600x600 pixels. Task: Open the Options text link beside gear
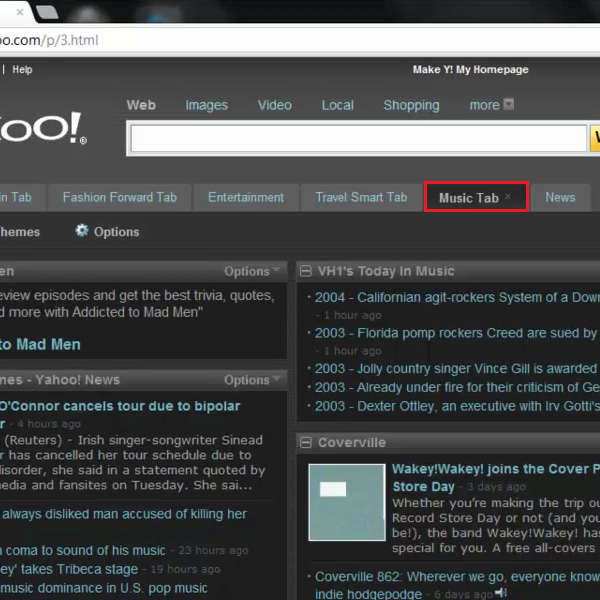click(x=117, y=232)
